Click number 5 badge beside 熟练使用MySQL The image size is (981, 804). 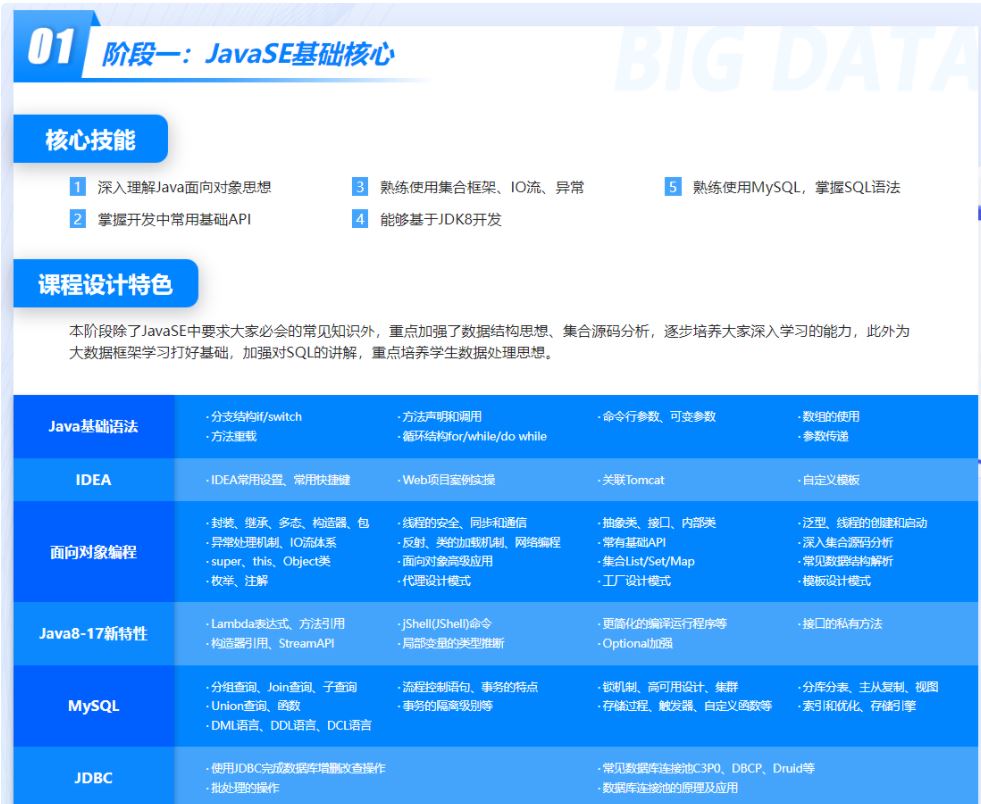[673, 187]
